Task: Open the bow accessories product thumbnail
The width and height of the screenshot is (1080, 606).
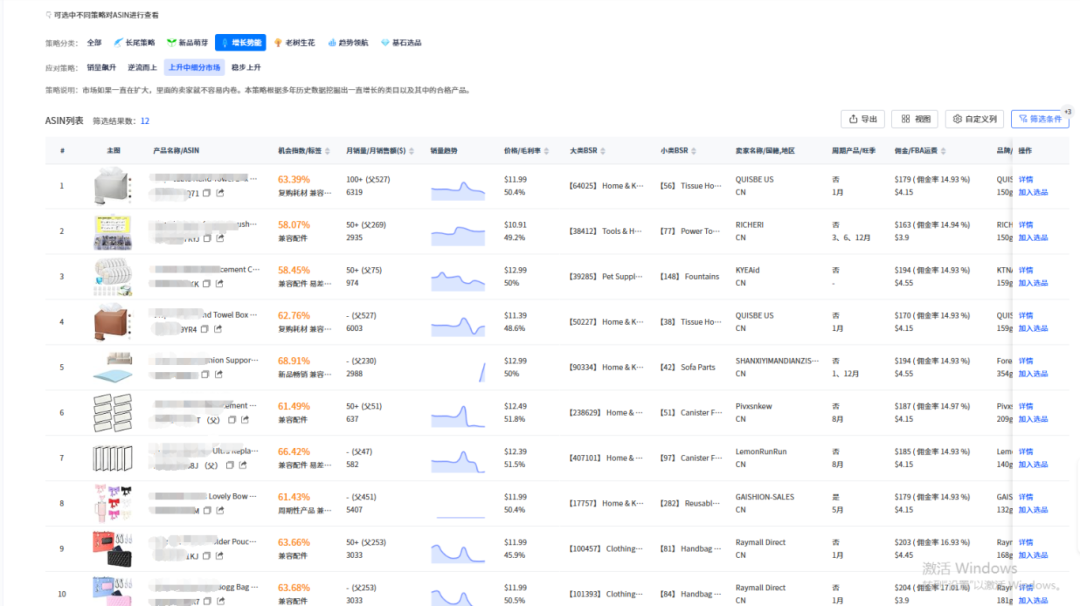Action: (x=112, y=503)
